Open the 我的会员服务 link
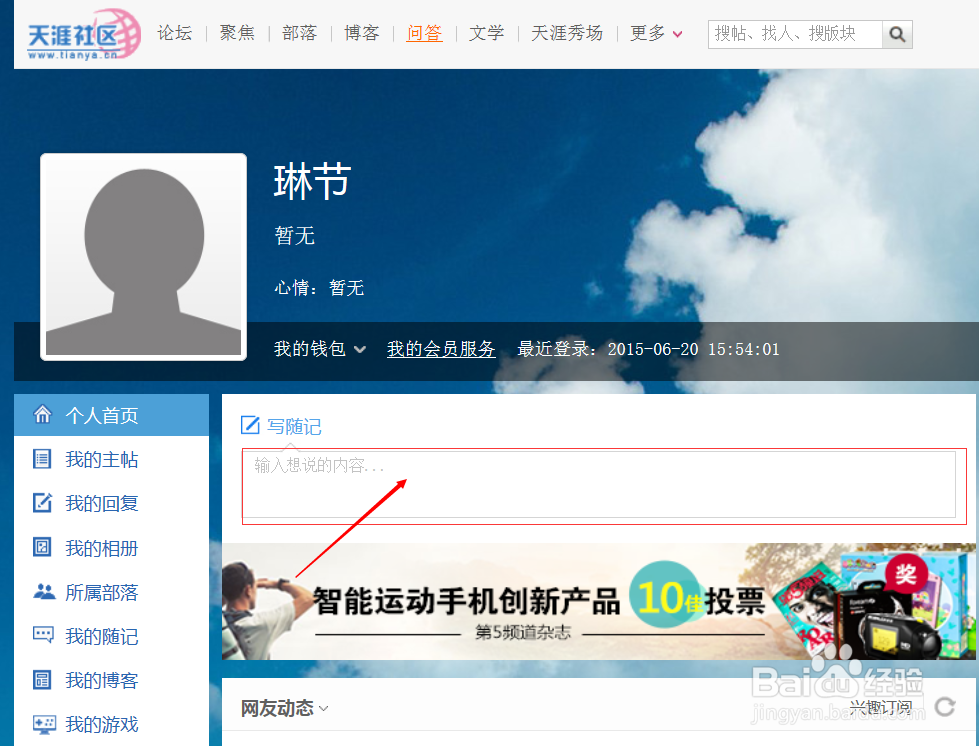 441,349
